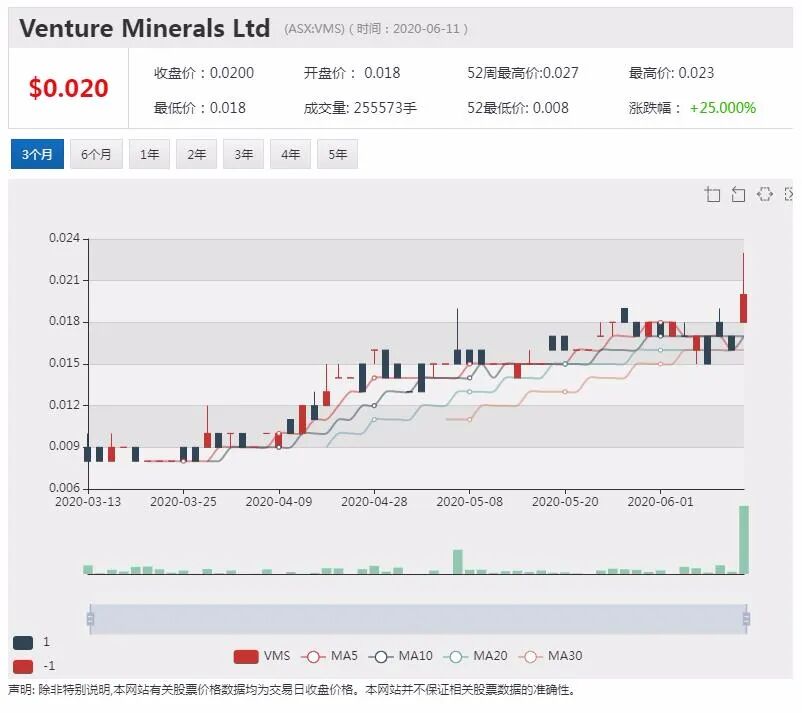Click the 开盘价： 0.018 value
This screenshot has height=713, width=802.
[x=352, y=73]
